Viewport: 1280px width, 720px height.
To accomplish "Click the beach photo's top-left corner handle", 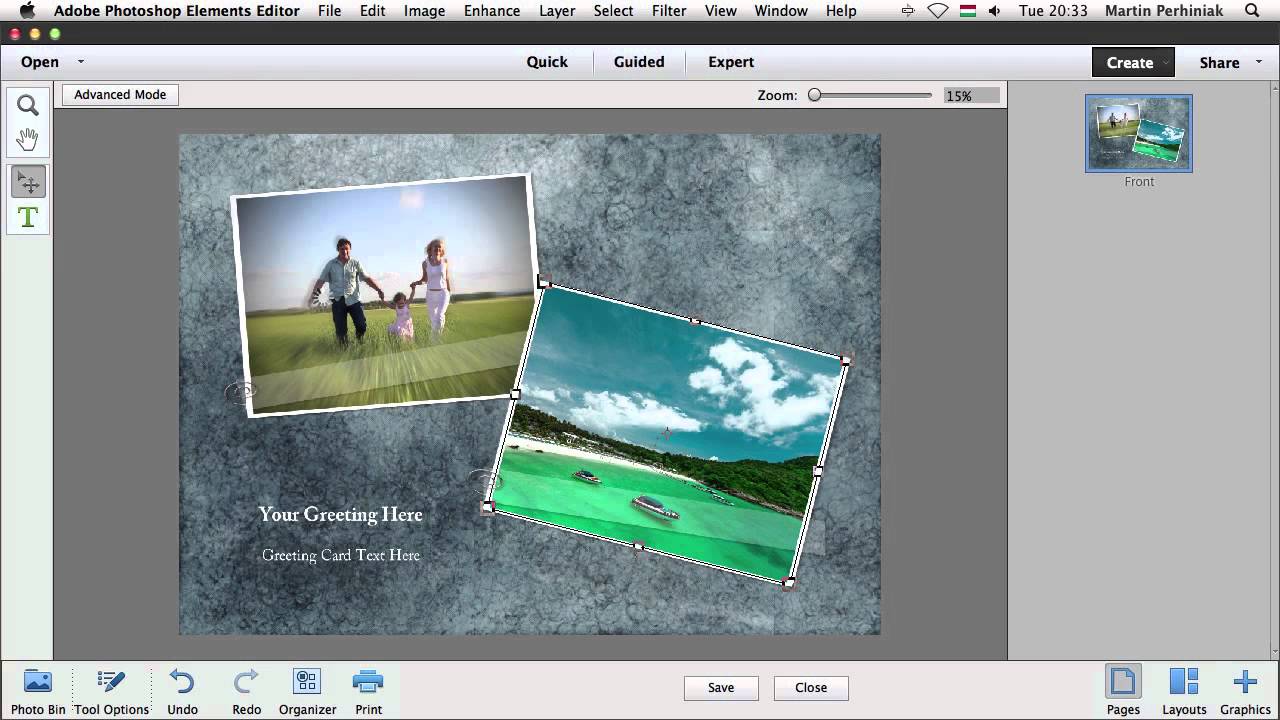I will (x=544, y=283).
